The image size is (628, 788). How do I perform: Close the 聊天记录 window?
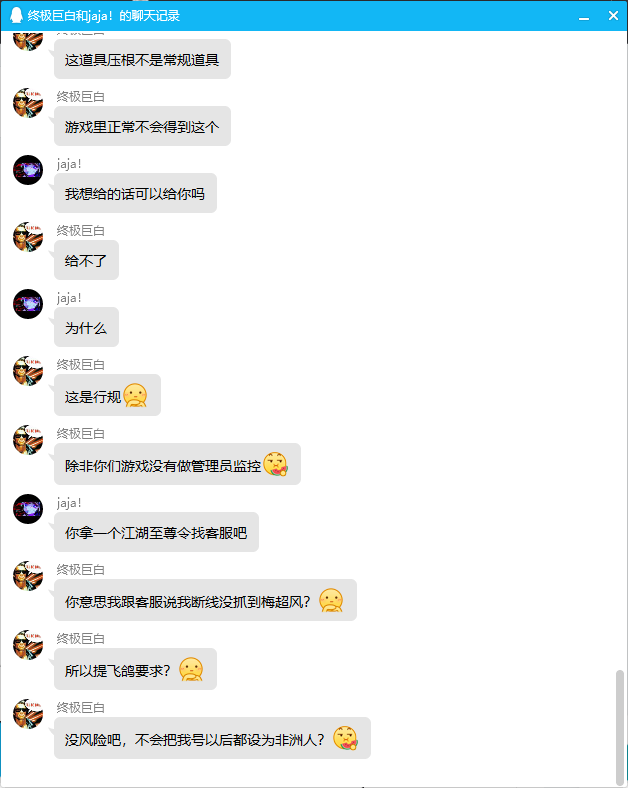[x=613, y=16]
